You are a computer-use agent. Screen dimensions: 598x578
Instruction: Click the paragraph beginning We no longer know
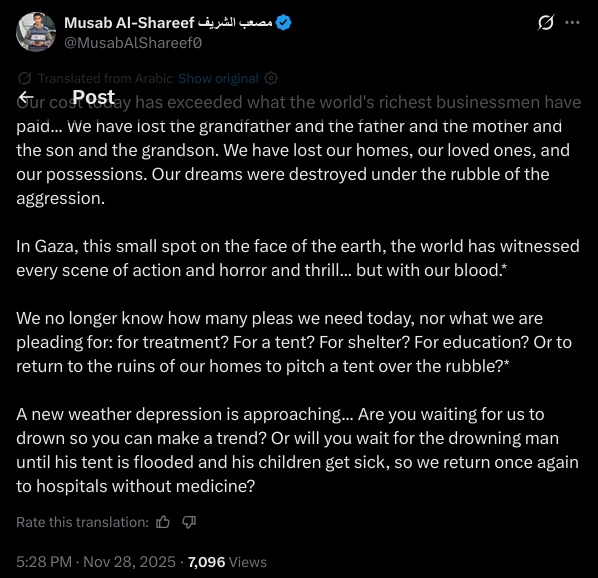294,342
